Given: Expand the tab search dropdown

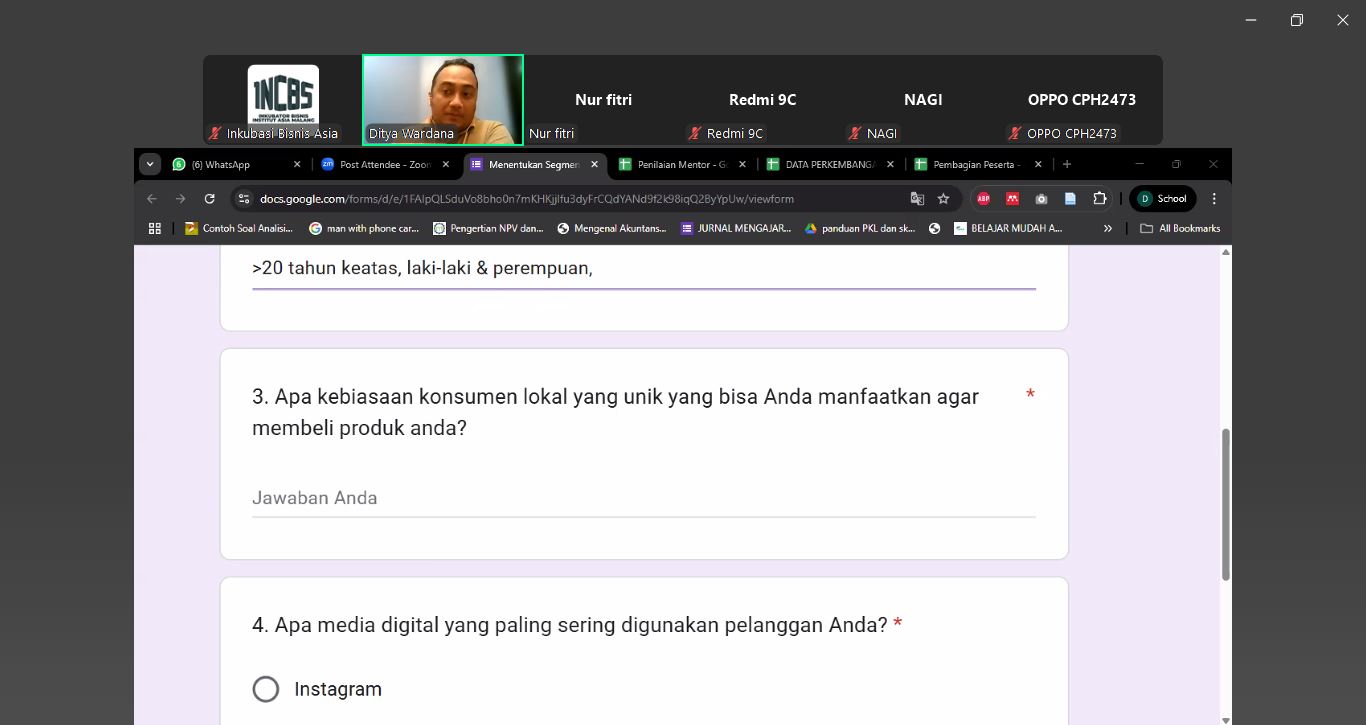Looking at the screenshot, I should 150,164.
